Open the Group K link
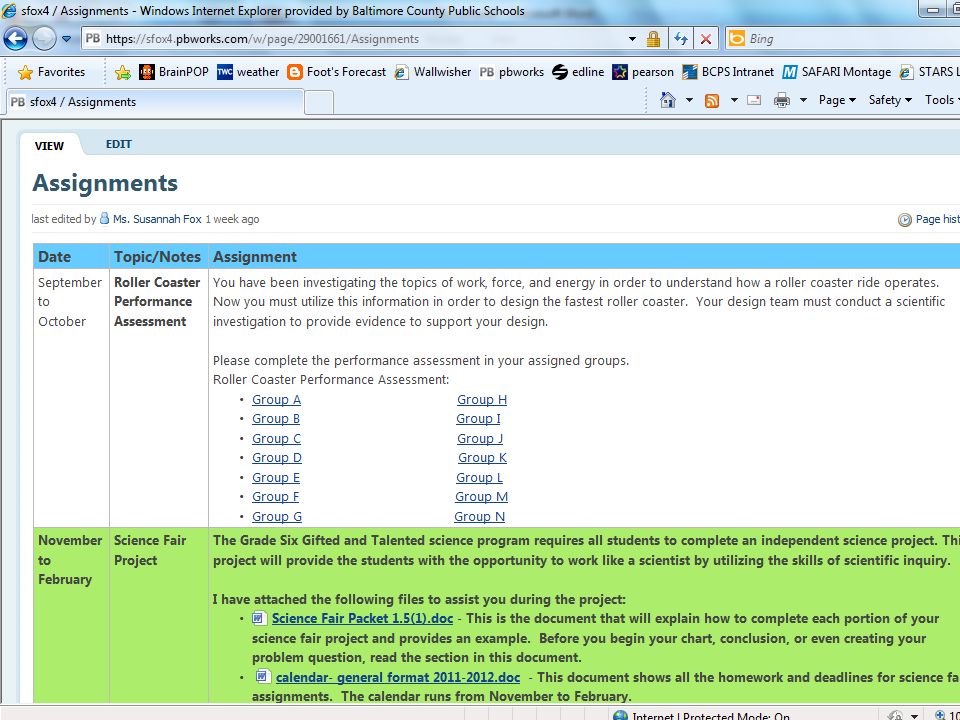Image resolution: width=960 pixels, height=720 pixels. (482, 458)
